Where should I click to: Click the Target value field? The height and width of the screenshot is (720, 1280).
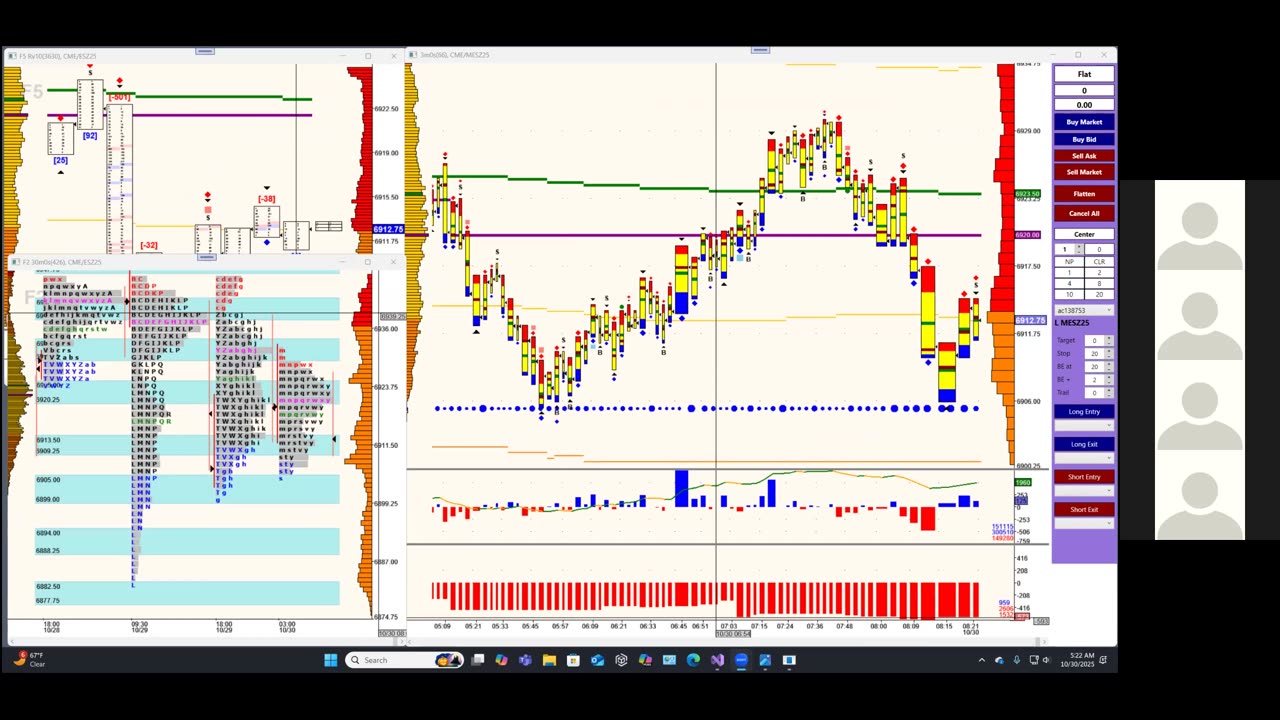click(1094, 340)
